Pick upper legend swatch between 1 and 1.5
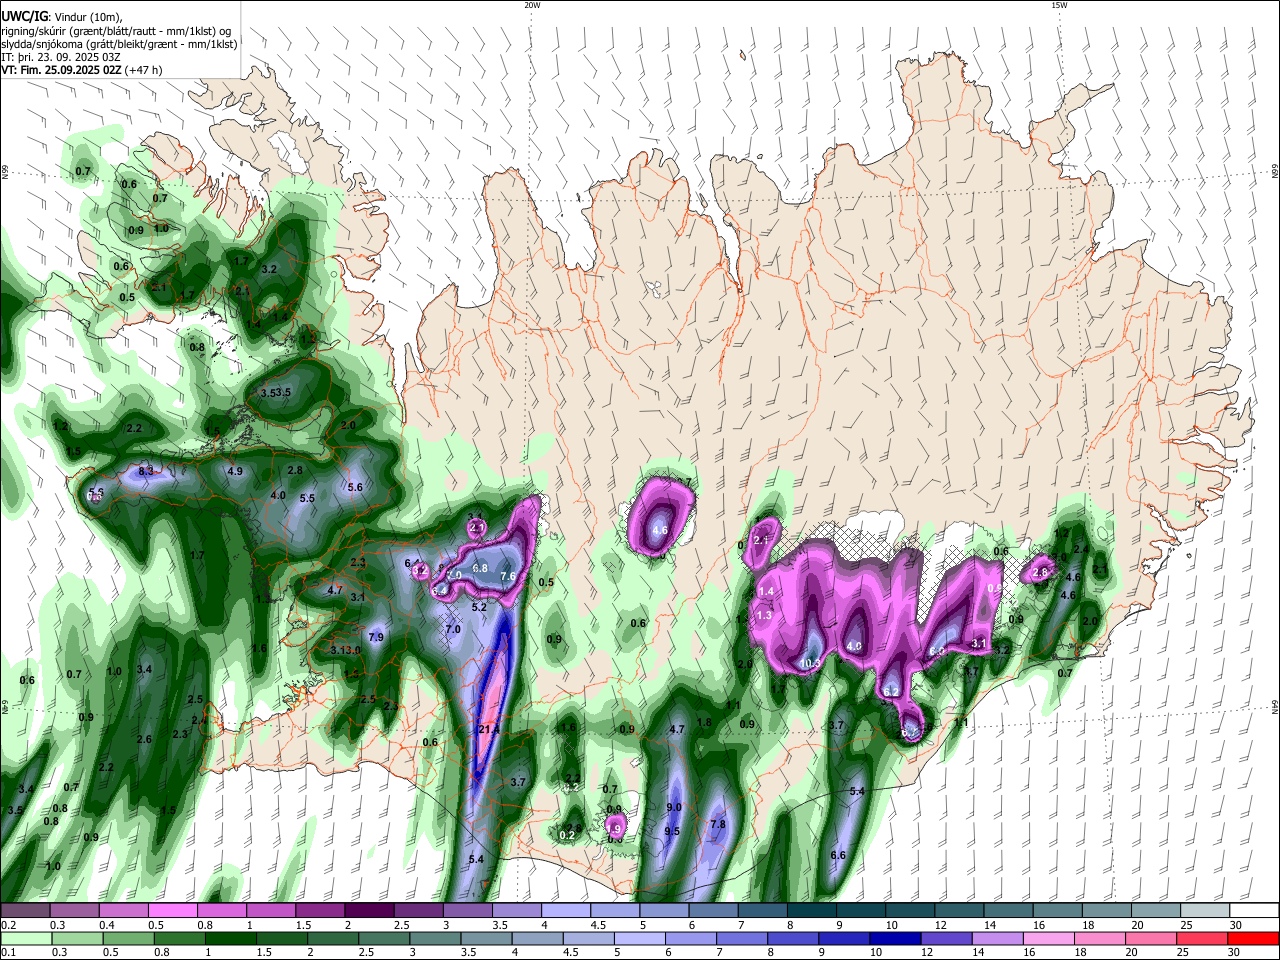The height and width of the screenshot is (960, 1280). pyautogui.click(x=270, y=911)
